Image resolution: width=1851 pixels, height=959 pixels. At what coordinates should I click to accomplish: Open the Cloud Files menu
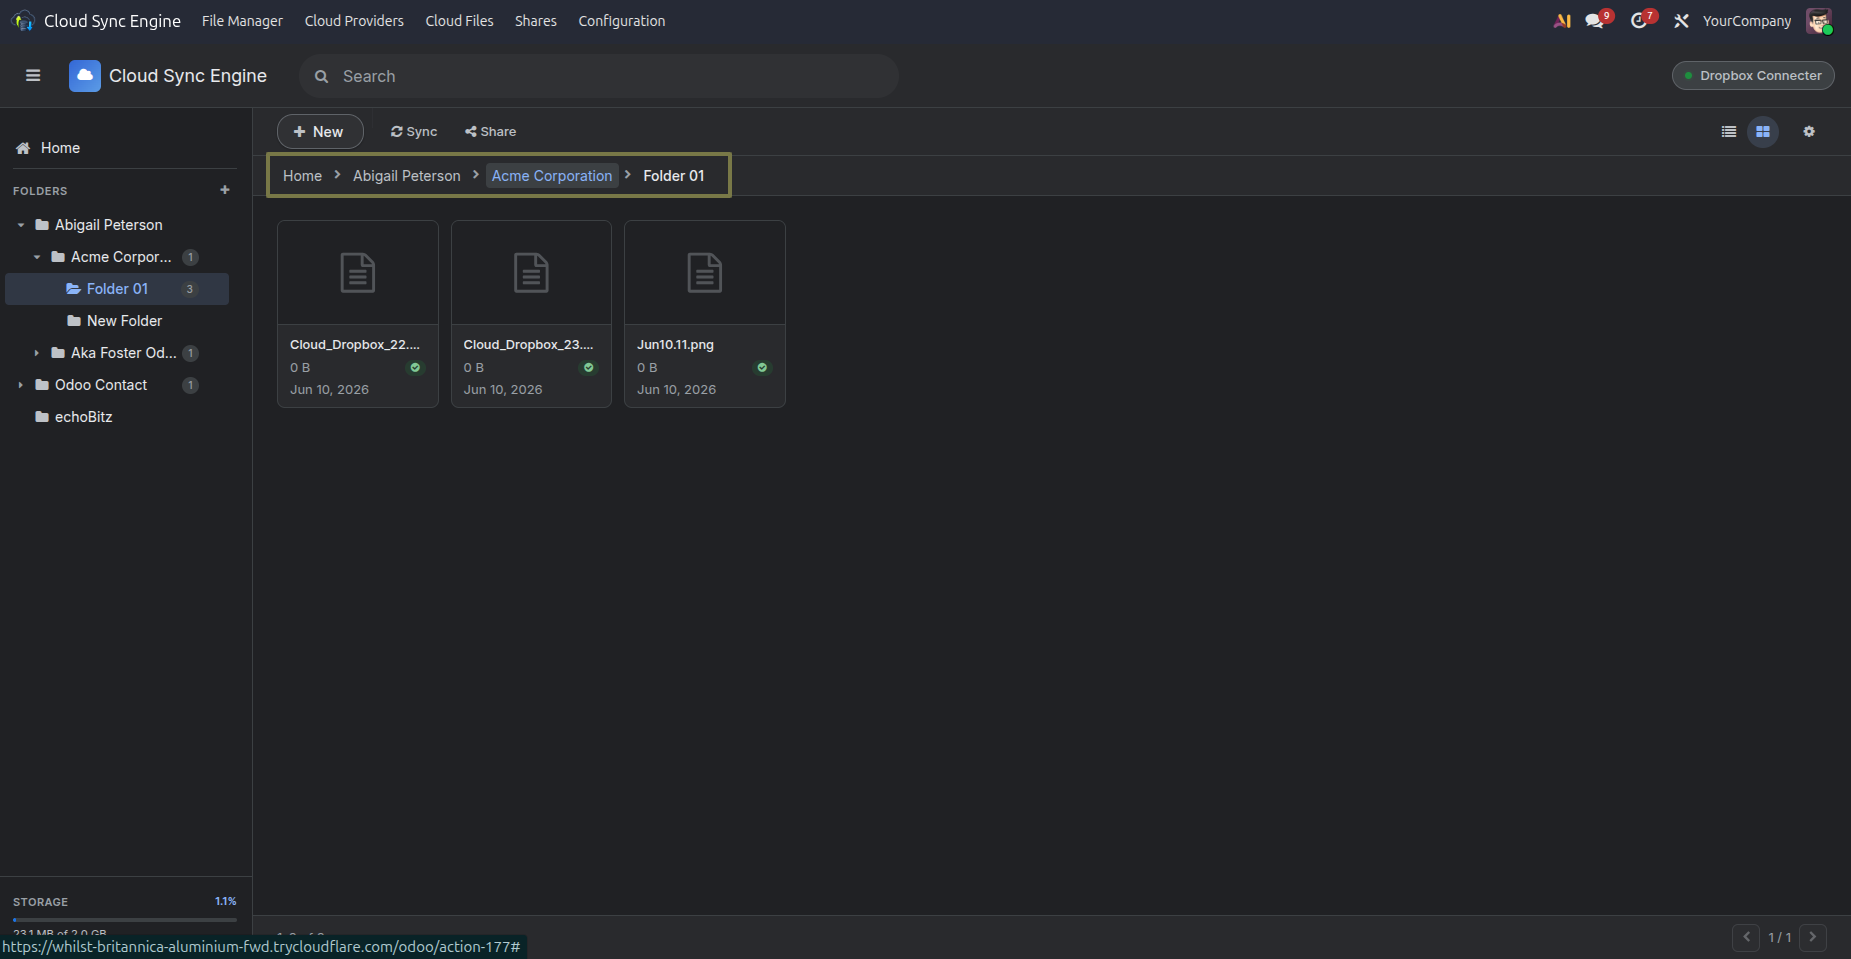tap(459, 21)
